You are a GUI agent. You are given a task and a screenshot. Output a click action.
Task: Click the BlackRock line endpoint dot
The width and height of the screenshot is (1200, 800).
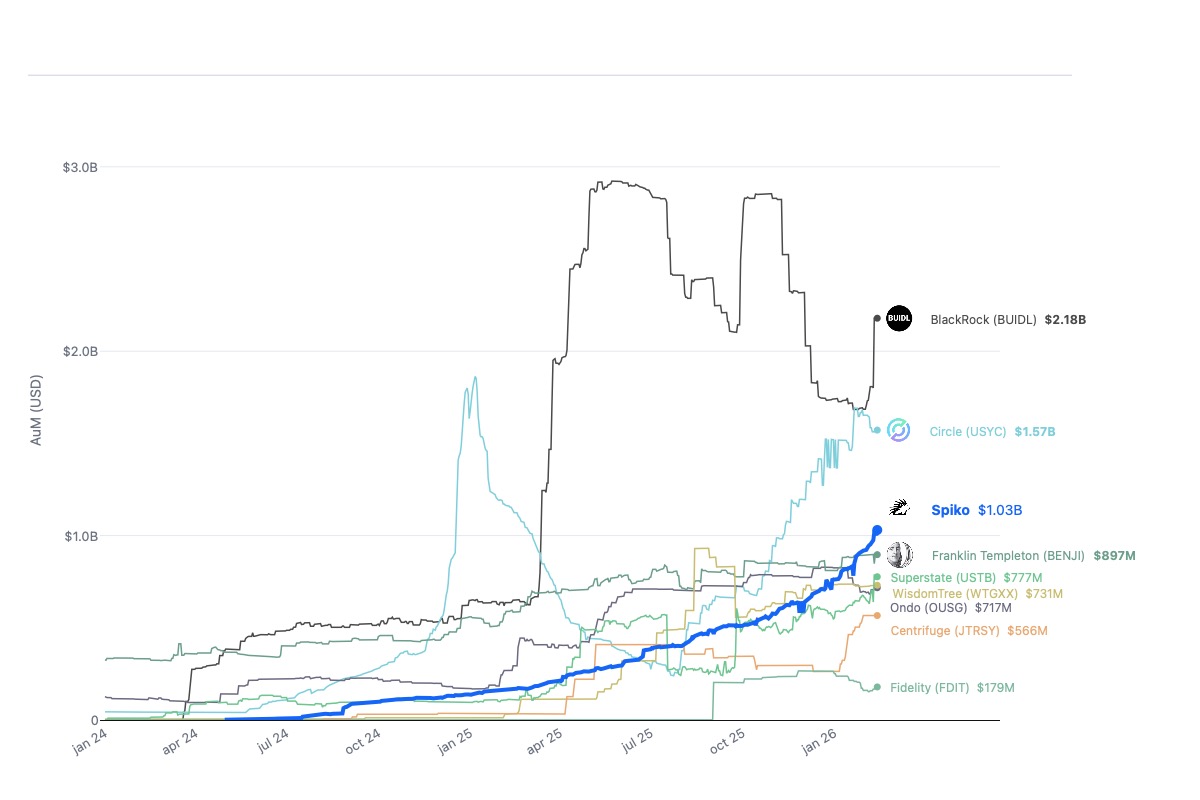877,319
